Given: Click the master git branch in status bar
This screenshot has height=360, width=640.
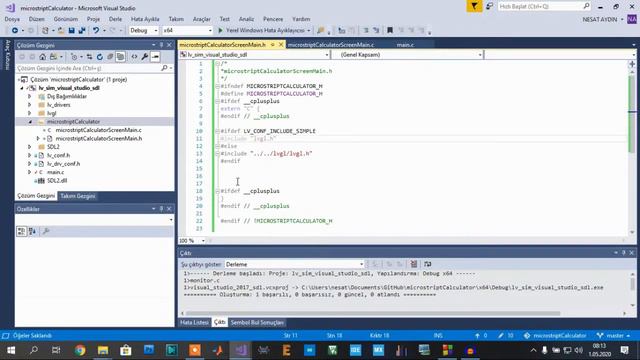Looking at the screenshot, I should coord(613,336).
